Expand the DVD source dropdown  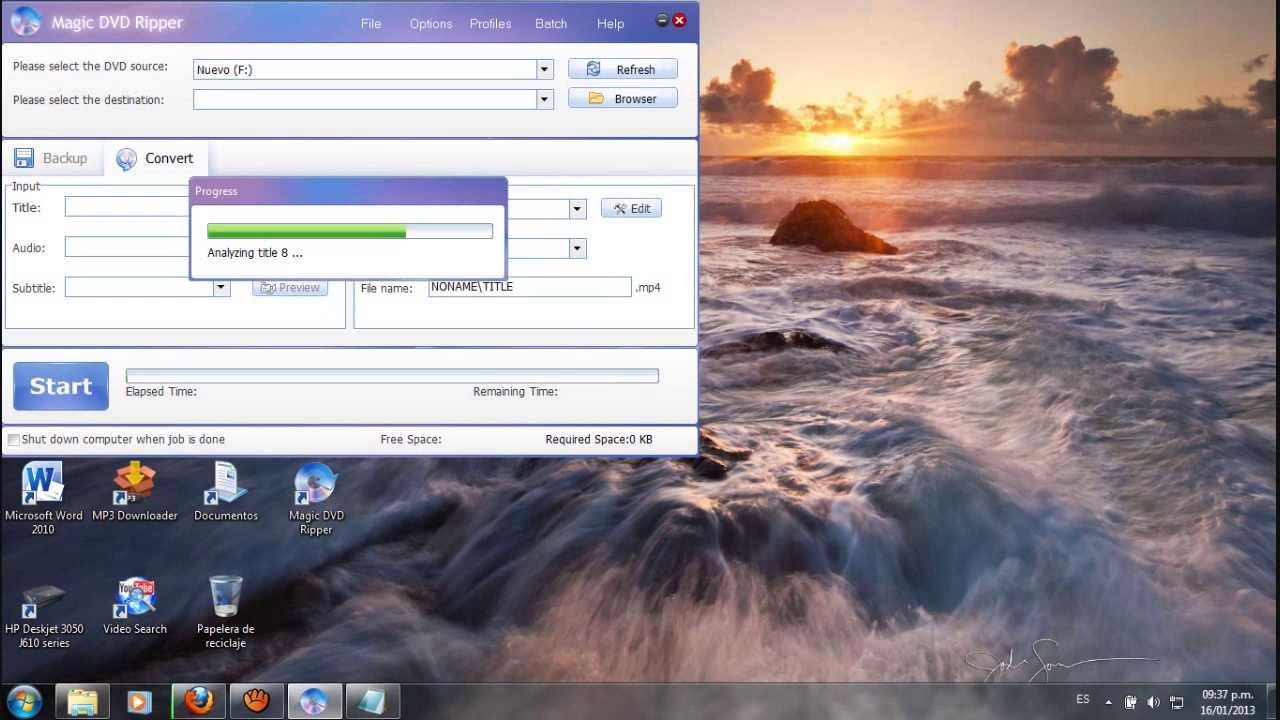point(545,69)
